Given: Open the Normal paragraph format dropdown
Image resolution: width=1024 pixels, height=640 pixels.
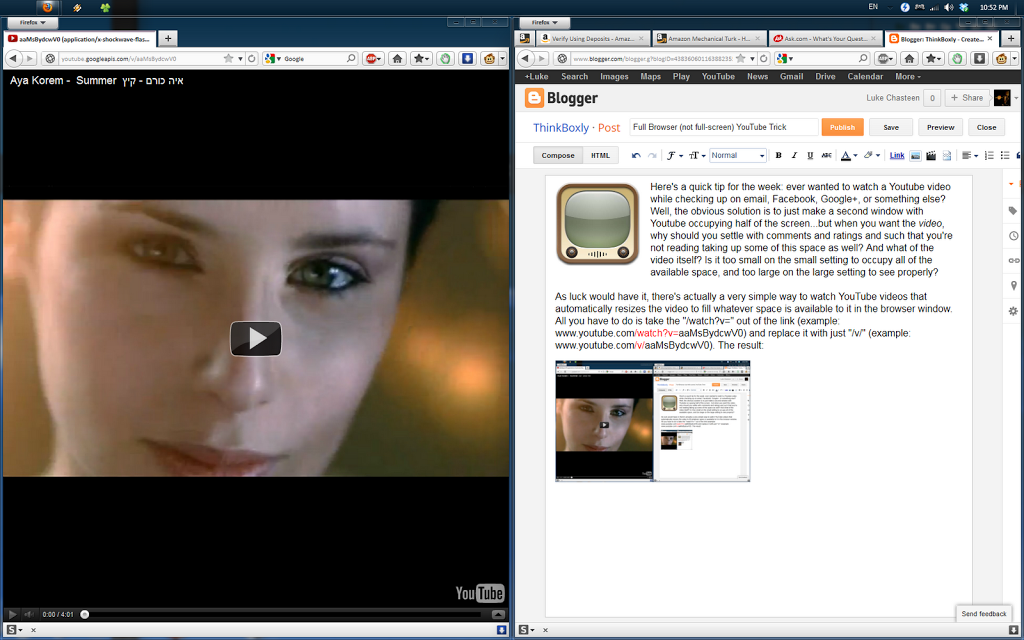Looking at the screenshot, I should pyautogui.click(x=737, y=155).
